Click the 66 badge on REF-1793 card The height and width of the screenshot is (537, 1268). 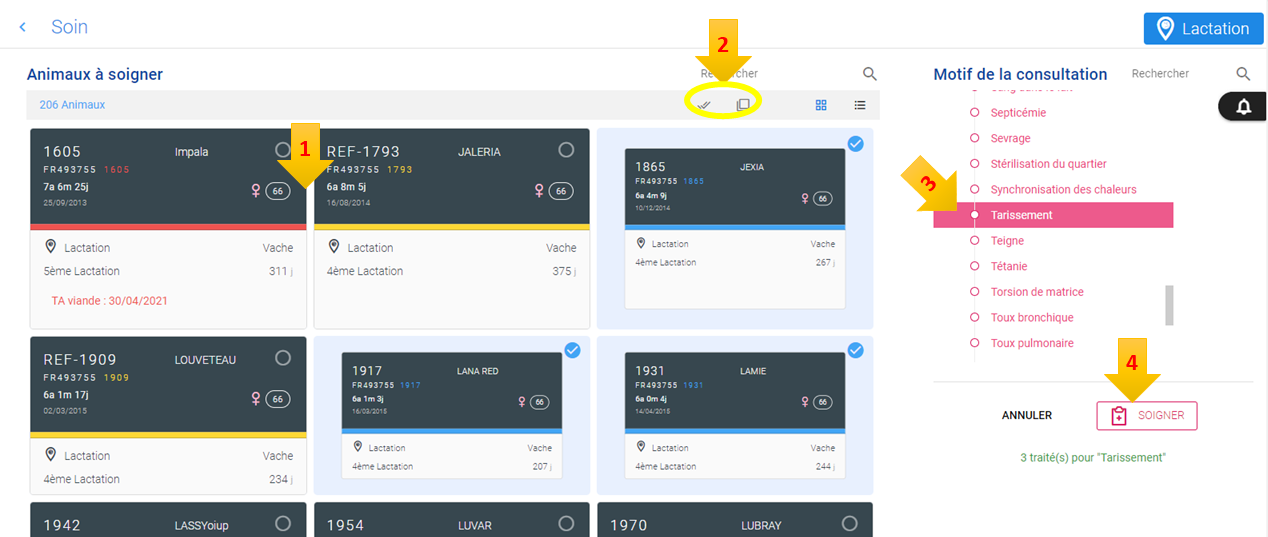tap(561, 191)
